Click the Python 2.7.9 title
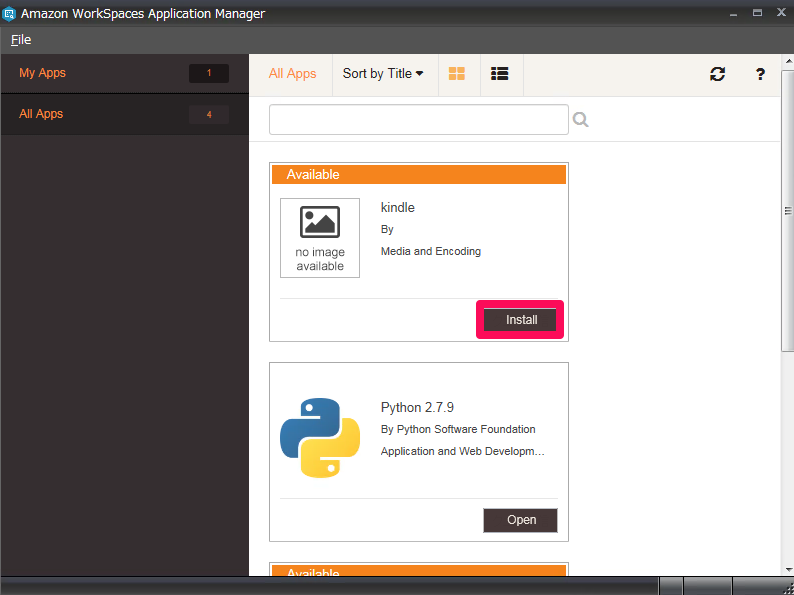The width and height of the screenshot is (794, 595). (417, 408)
